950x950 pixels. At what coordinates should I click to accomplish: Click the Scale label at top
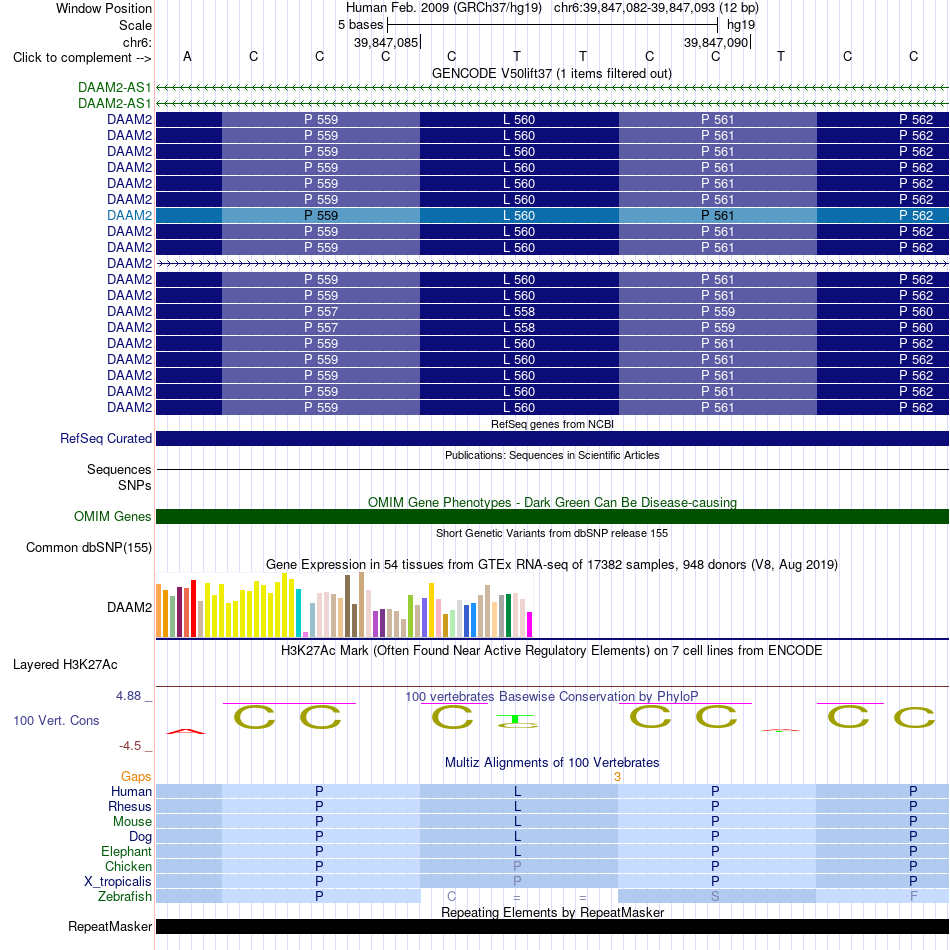[x=135, y=25]
